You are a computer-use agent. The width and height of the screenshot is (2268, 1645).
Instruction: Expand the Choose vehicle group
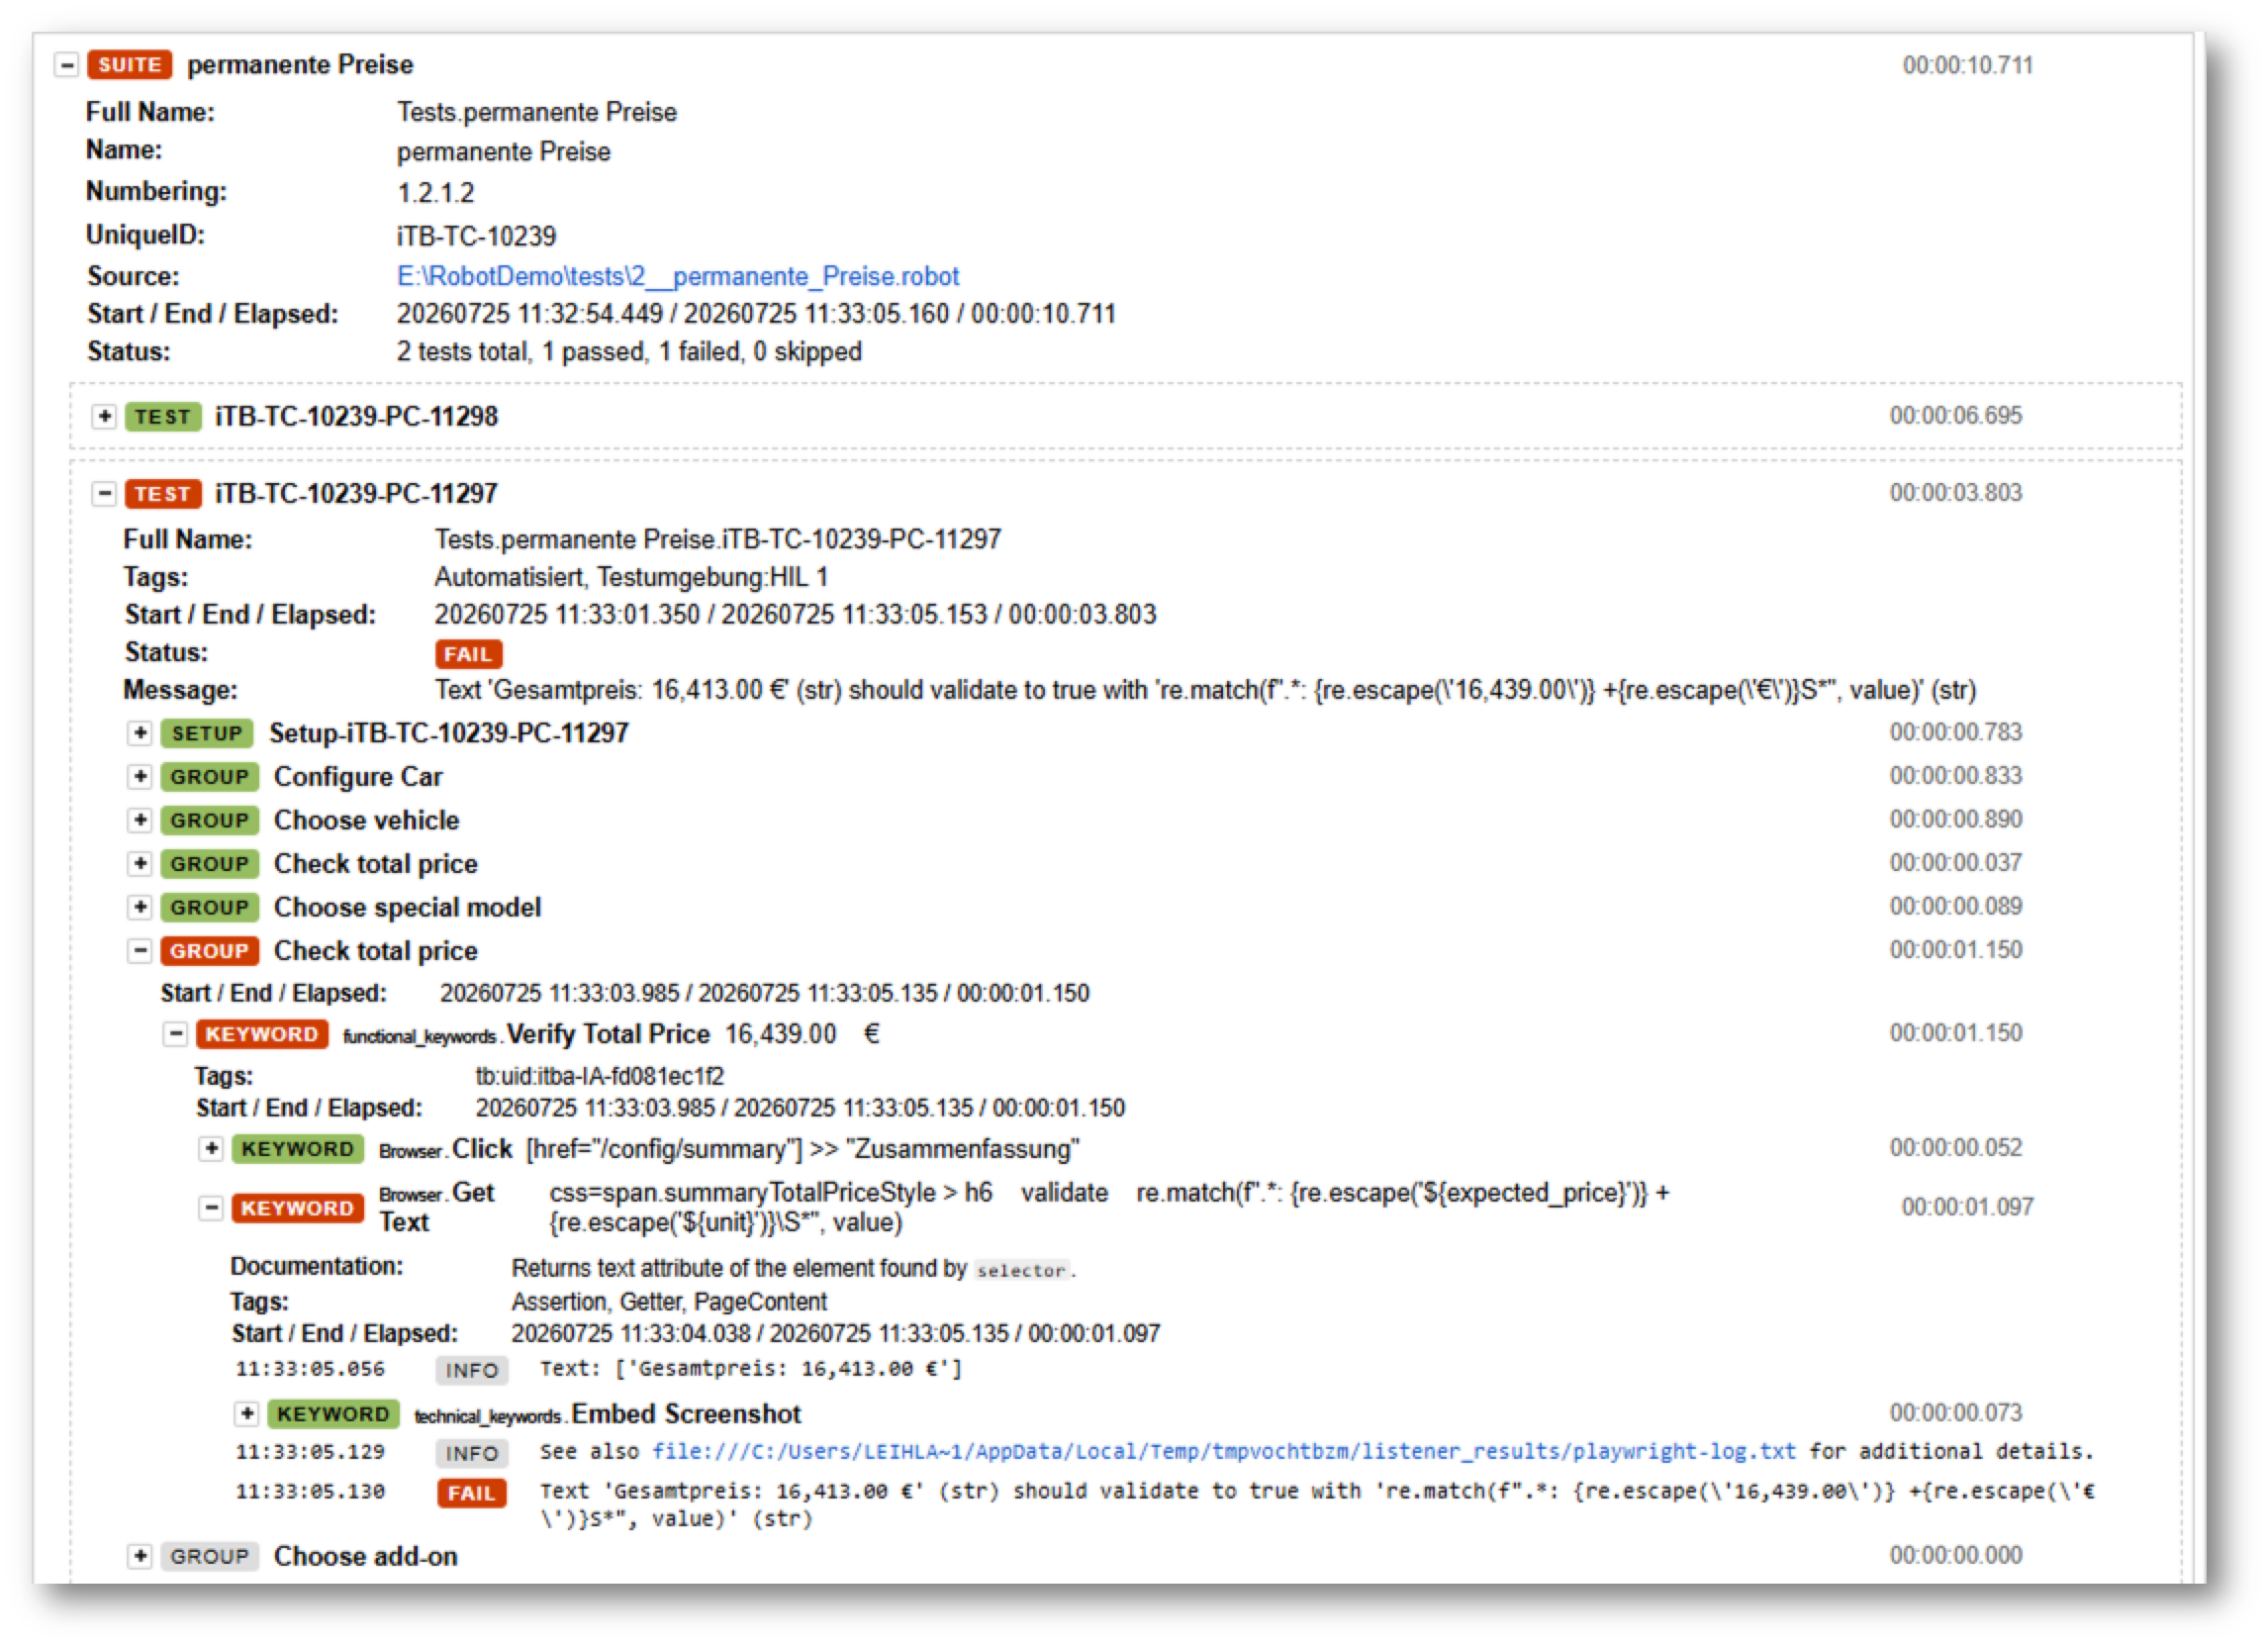coord(140,820)
